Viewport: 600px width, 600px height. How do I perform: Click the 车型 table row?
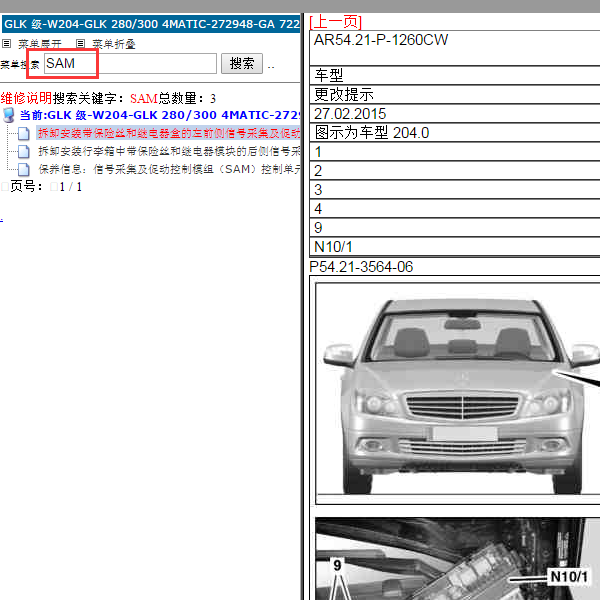point(455,75)
